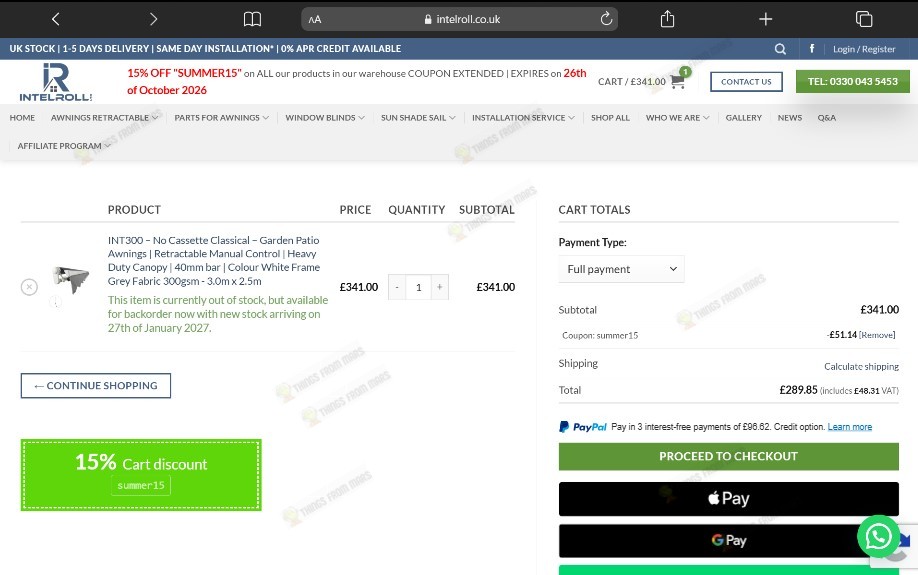The height and width of the screenshot is (575, 918).
Task: Edit the quantity field showing 1
Action: pos(418,287)
